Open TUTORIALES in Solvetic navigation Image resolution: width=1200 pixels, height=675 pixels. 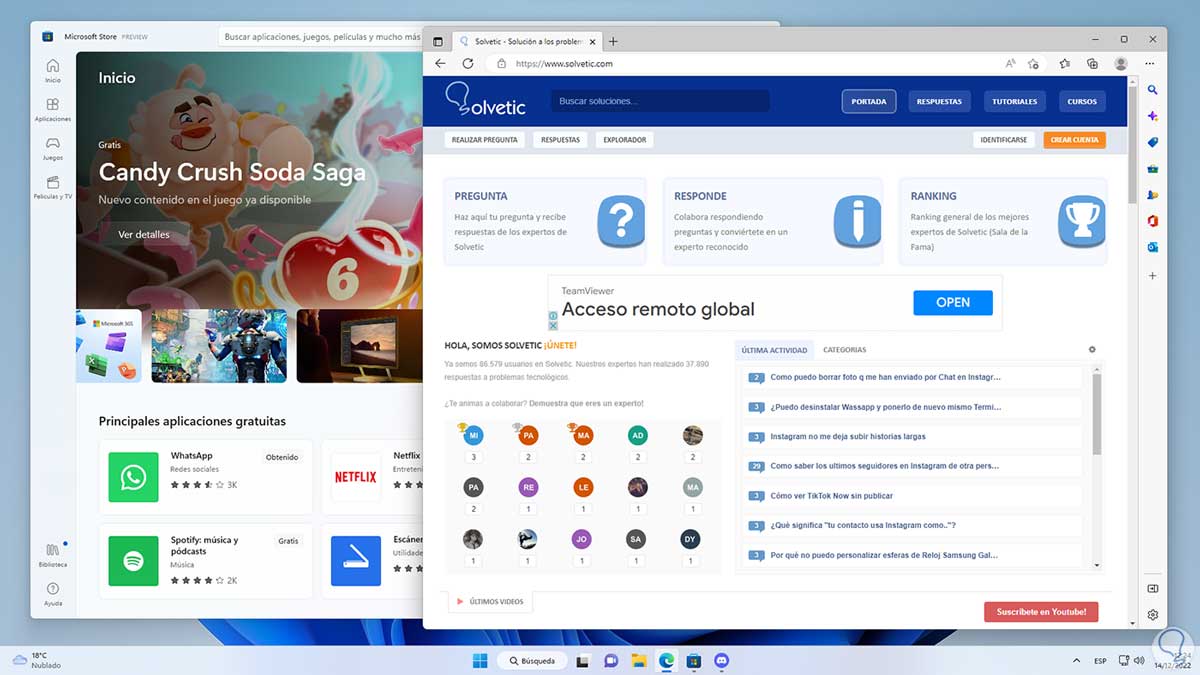point(1014,101)
